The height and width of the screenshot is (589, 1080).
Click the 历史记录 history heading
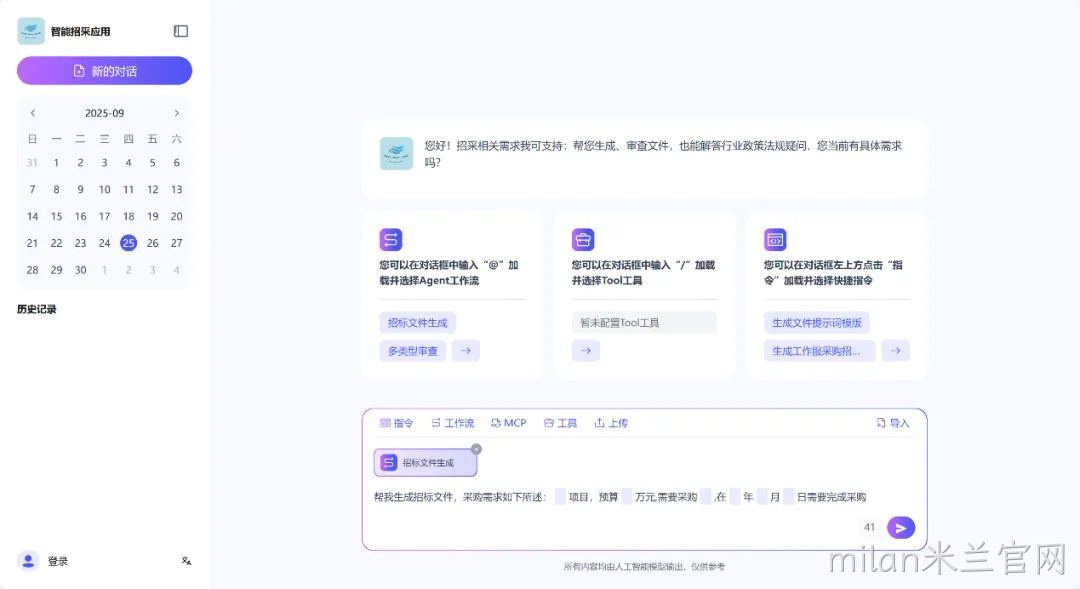coord(37,309)
